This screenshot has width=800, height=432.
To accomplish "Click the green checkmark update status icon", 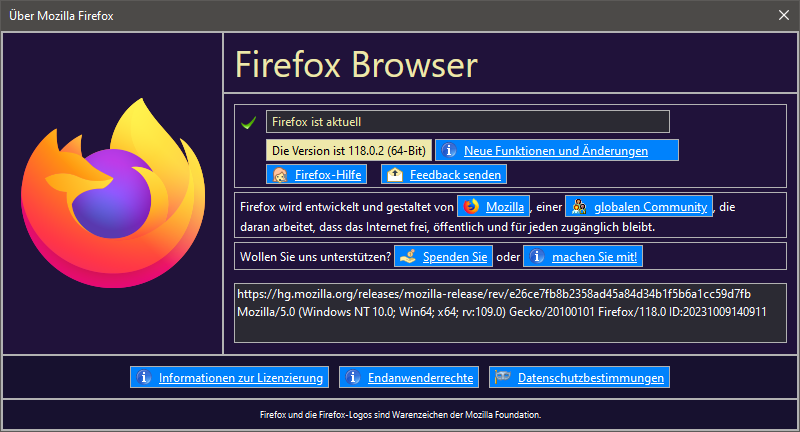I will (248, 122).
